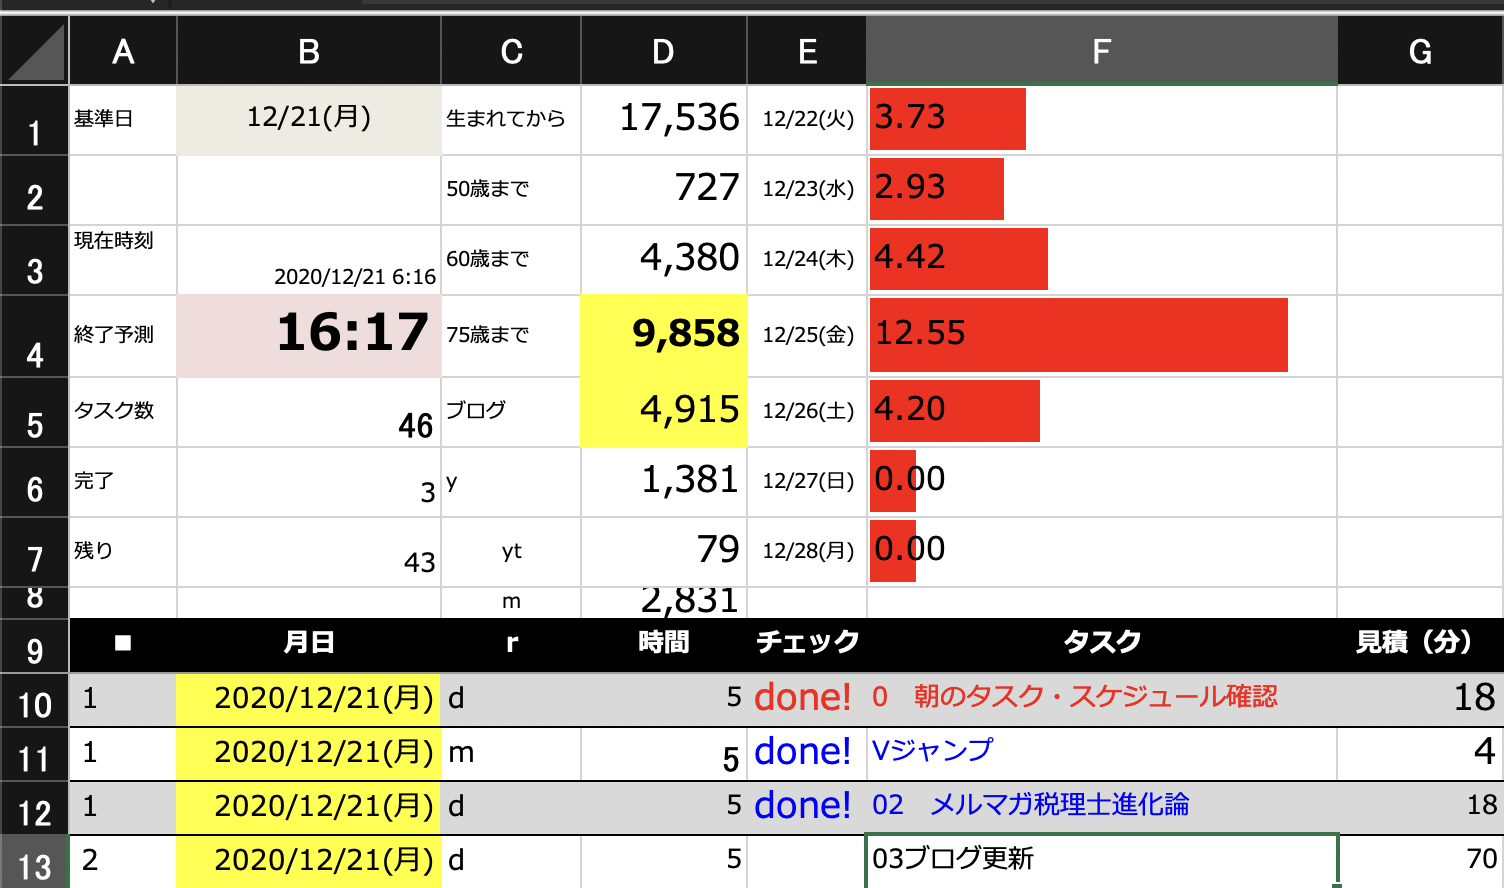Click the yellow blog cell showing 4,915
Image resolution: width=1504 pixels, height=888 pixels.
664,412
